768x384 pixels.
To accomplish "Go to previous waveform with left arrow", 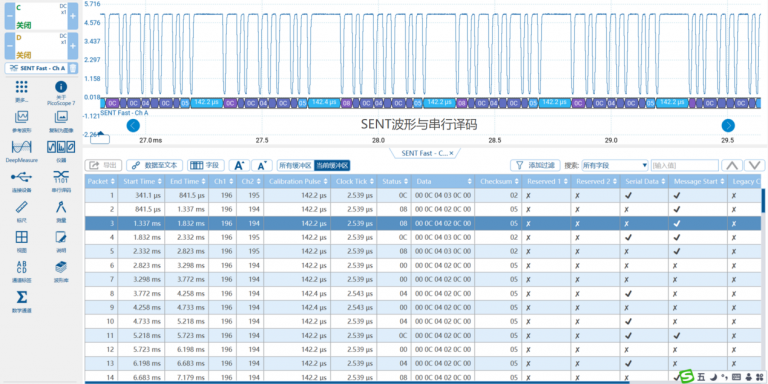I will point(133,125).
